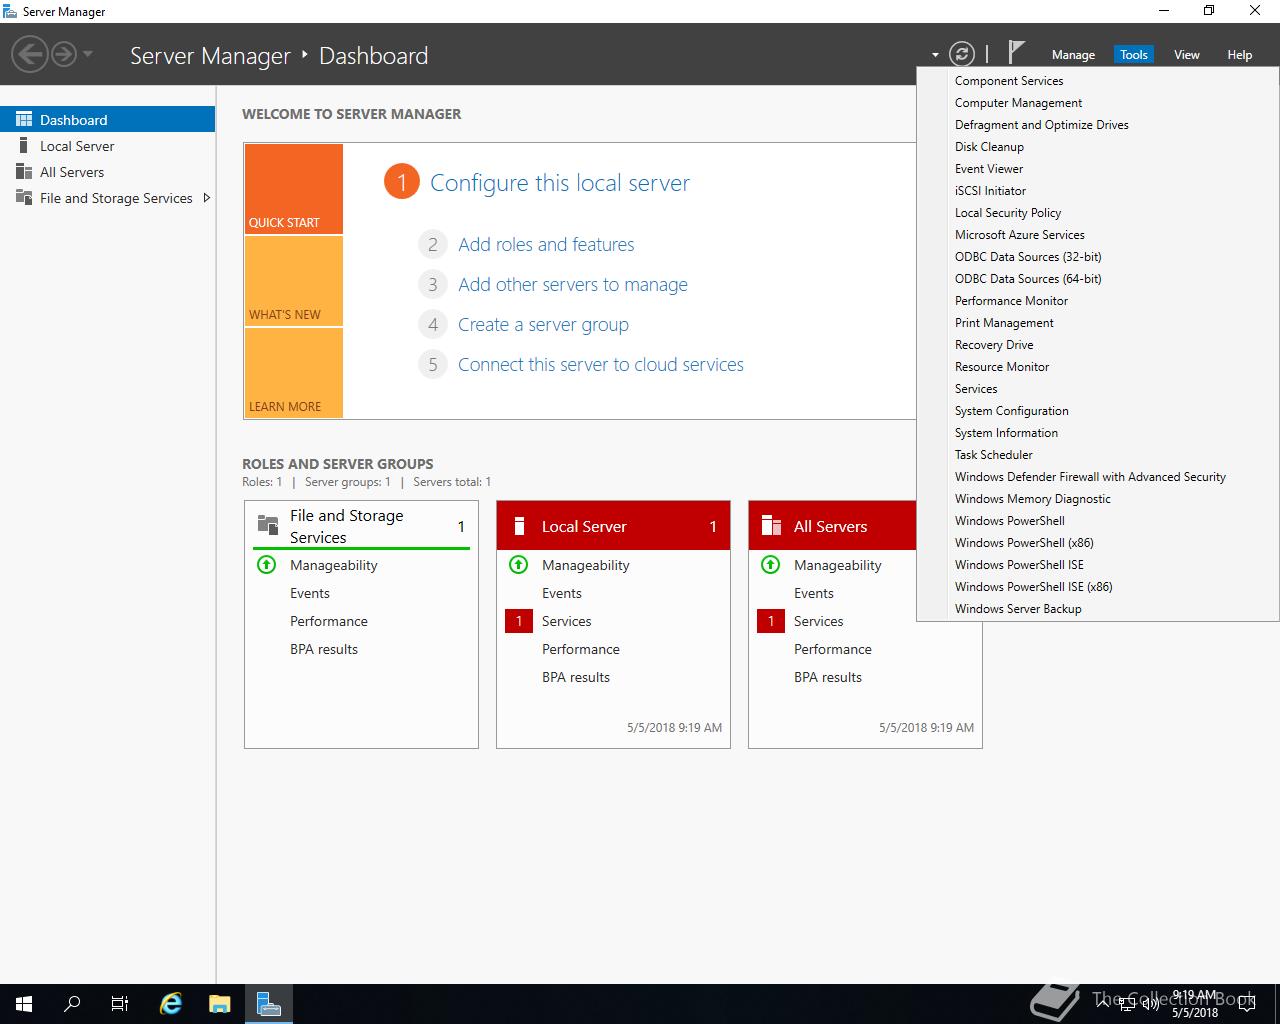Screen dimensions: 1280x1024
Task: Select the WHAT'S NEW tile
Action: tap(293, 281)
